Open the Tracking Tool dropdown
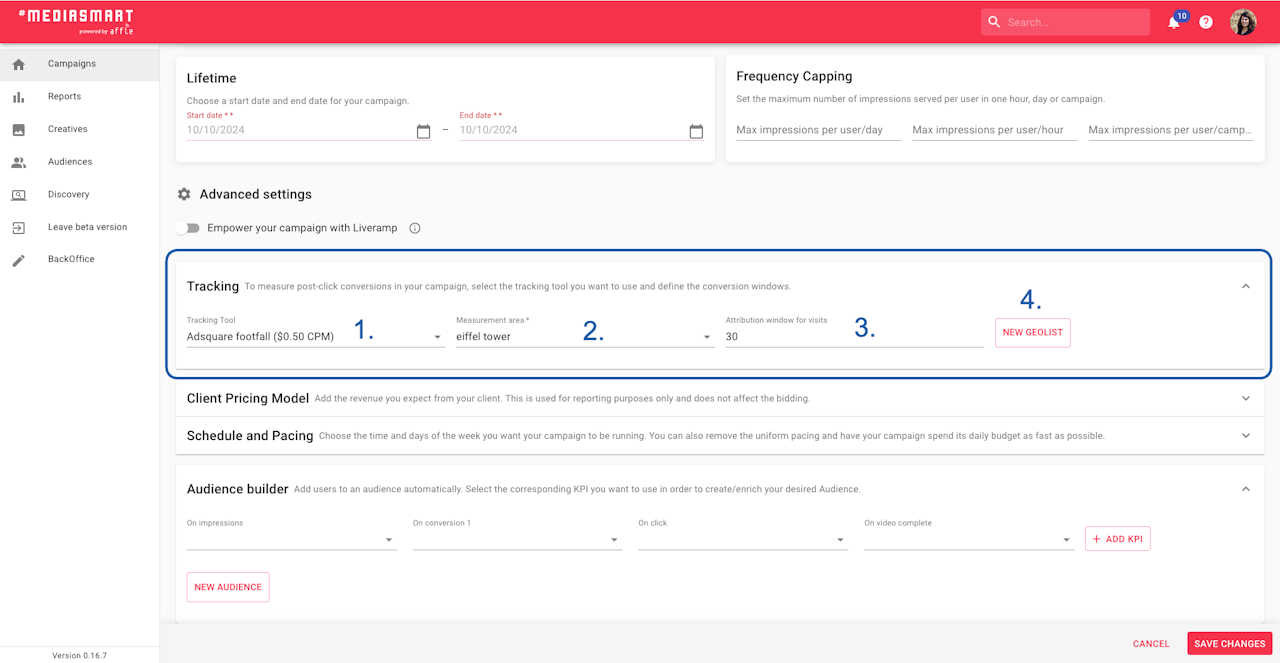This screenshot has height=663, width=1280. [315, 337]
